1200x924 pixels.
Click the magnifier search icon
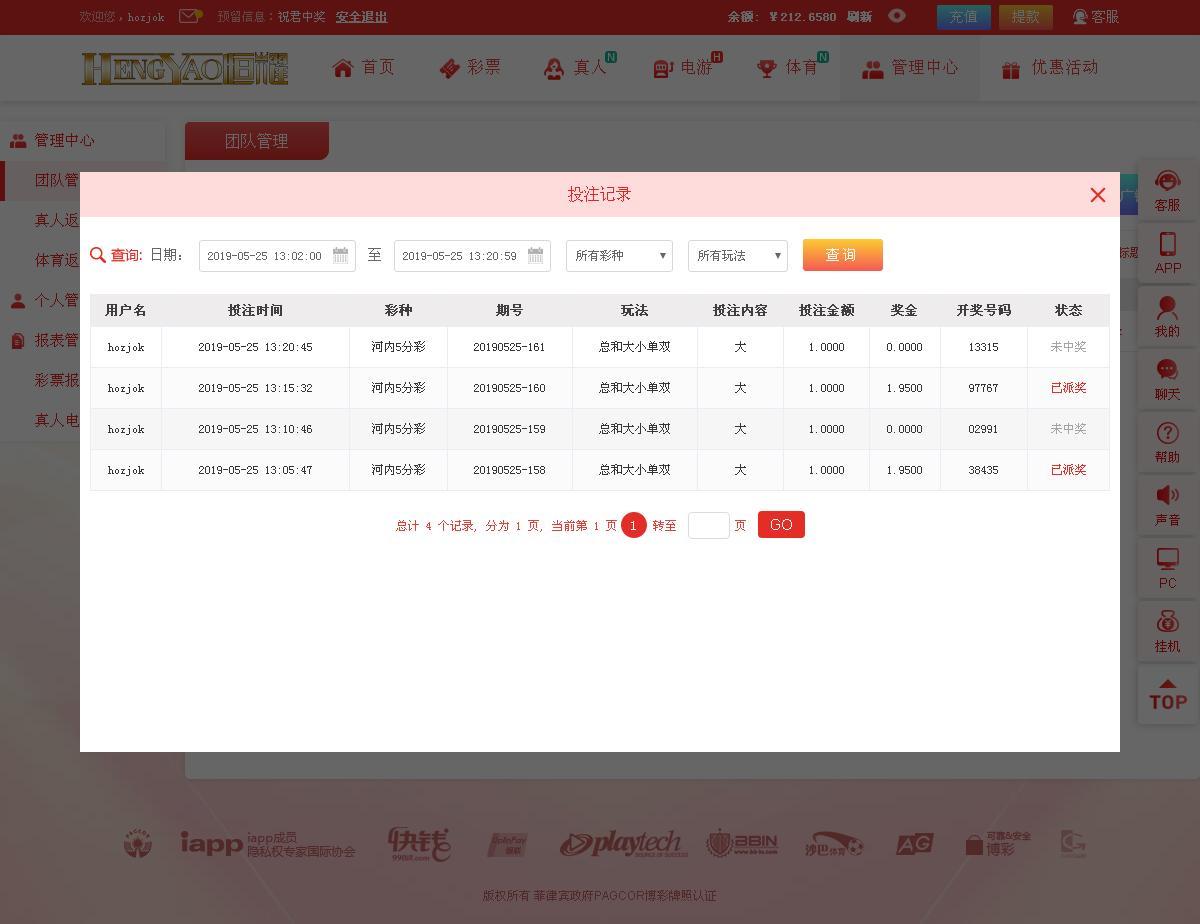[x=98, y=255]
